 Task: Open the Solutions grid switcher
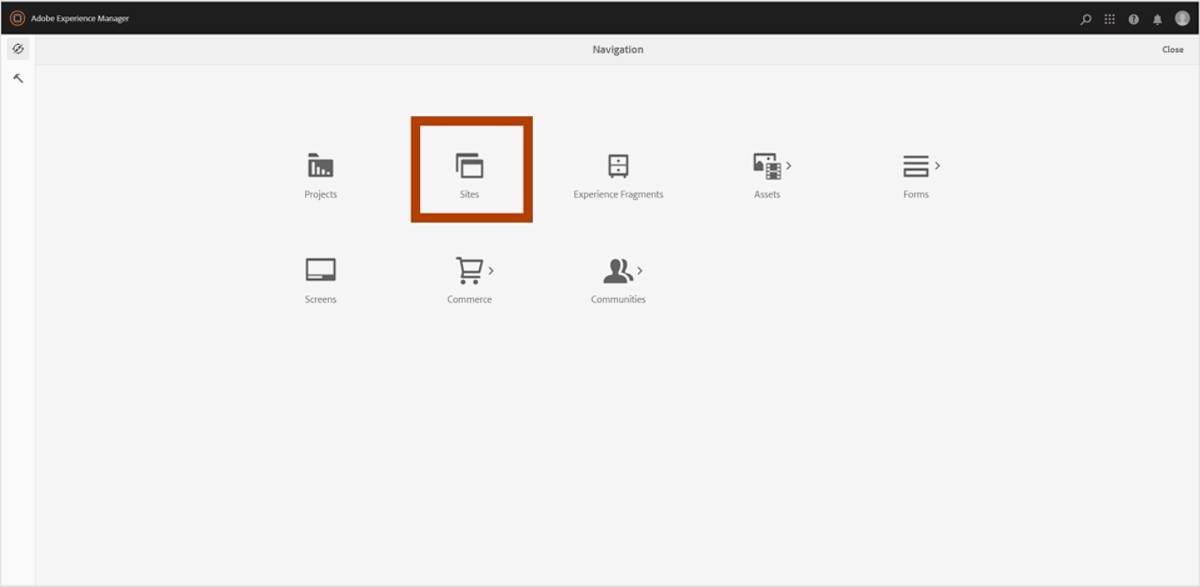click(1110, 19)
